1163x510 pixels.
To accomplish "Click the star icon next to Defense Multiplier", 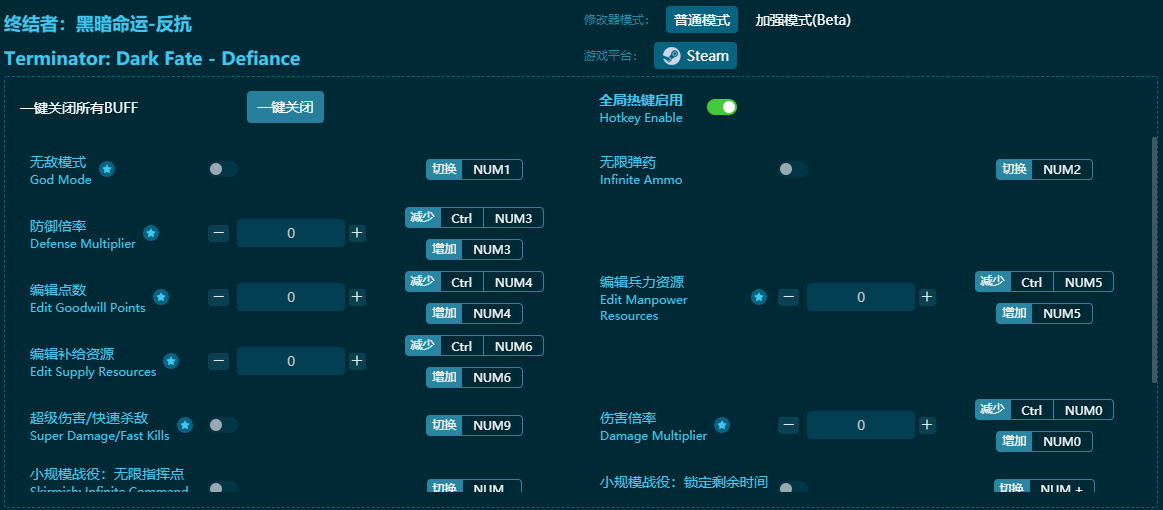I will [151, 233].
